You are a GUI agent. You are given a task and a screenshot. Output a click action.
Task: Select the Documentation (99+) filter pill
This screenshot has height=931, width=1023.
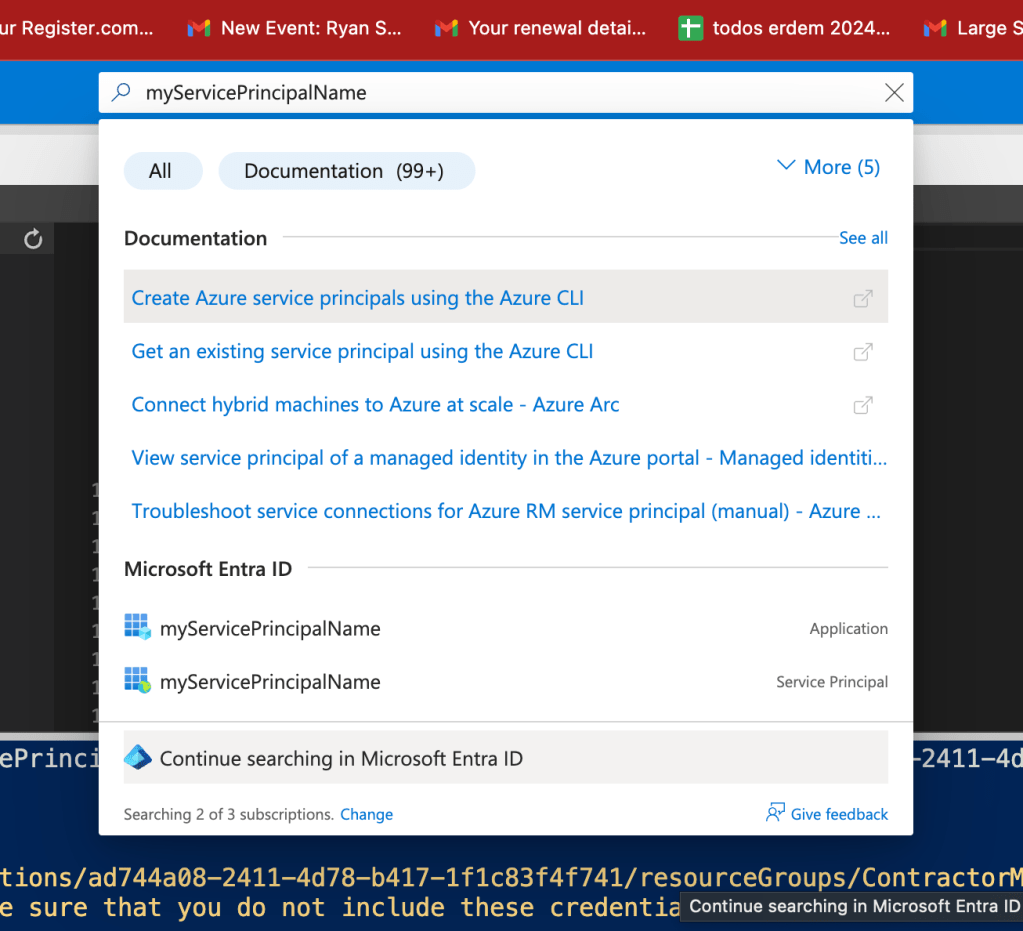pyautogui.click(x=346, y=171)
